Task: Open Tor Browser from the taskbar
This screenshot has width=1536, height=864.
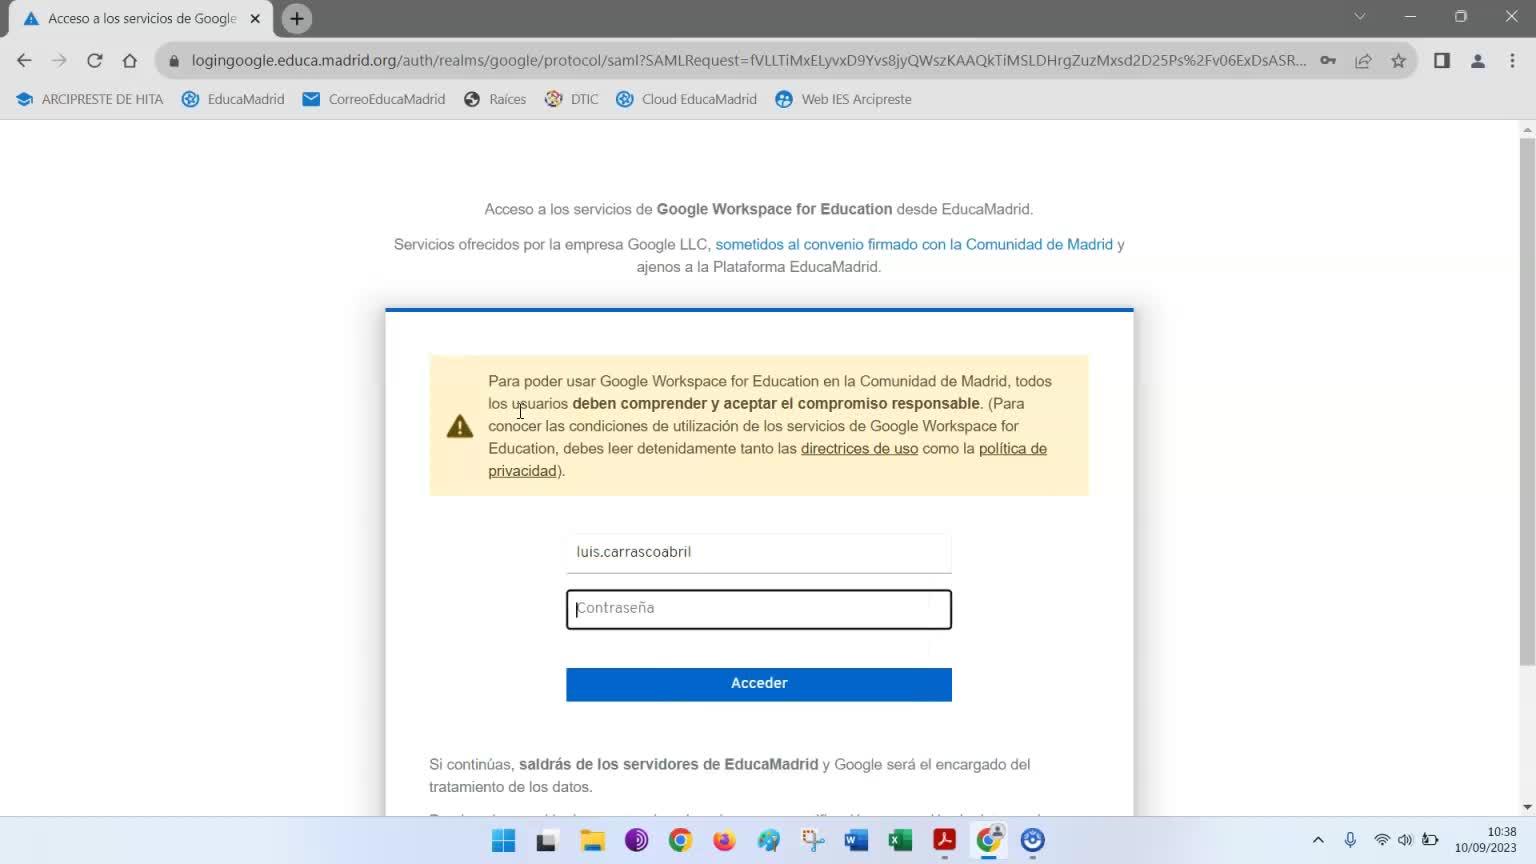Action: [x=636, y=840]
